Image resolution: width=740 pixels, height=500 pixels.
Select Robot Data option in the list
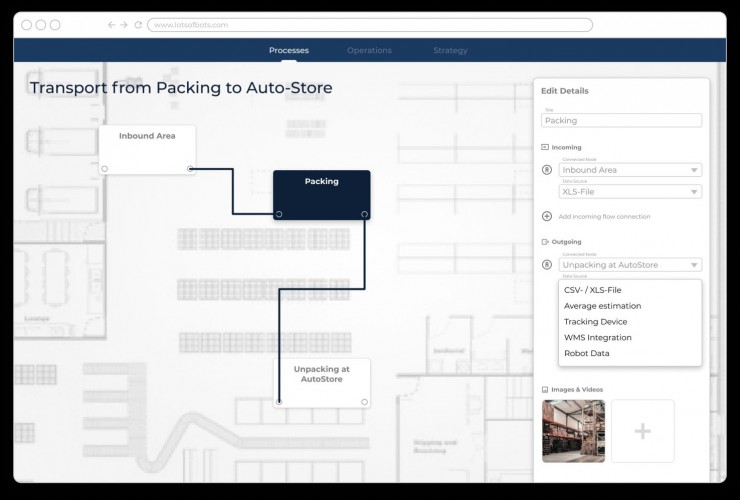pos(586,353)
